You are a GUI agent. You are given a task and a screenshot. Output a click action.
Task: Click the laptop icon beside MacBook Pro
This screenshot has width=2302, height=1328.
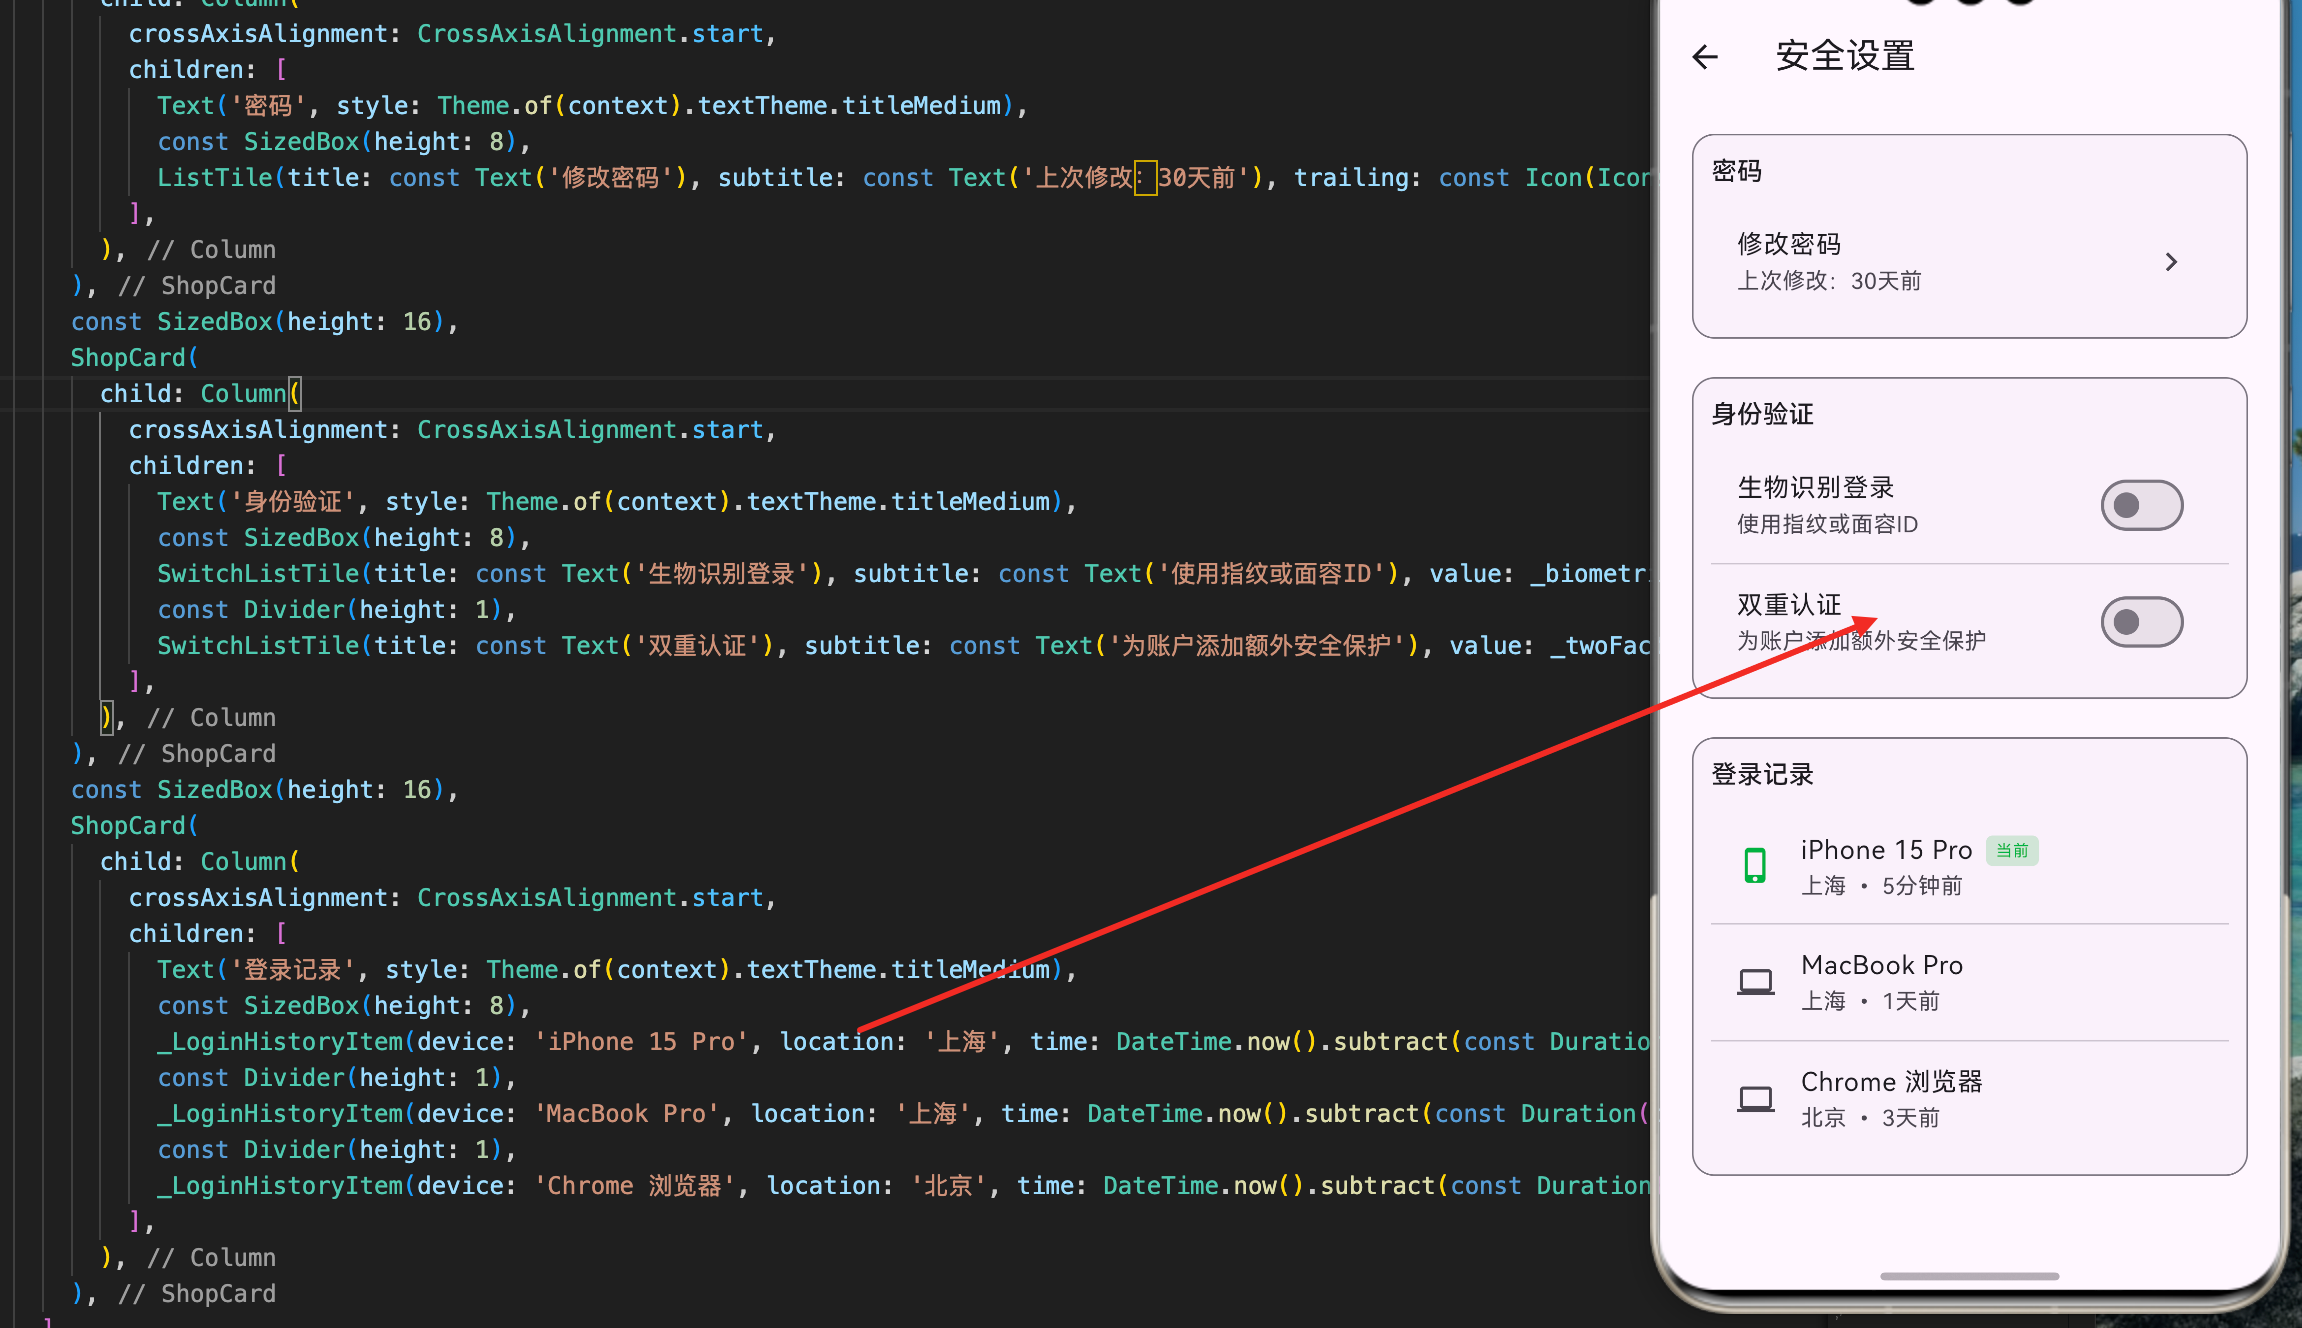tap(1755, 982)
